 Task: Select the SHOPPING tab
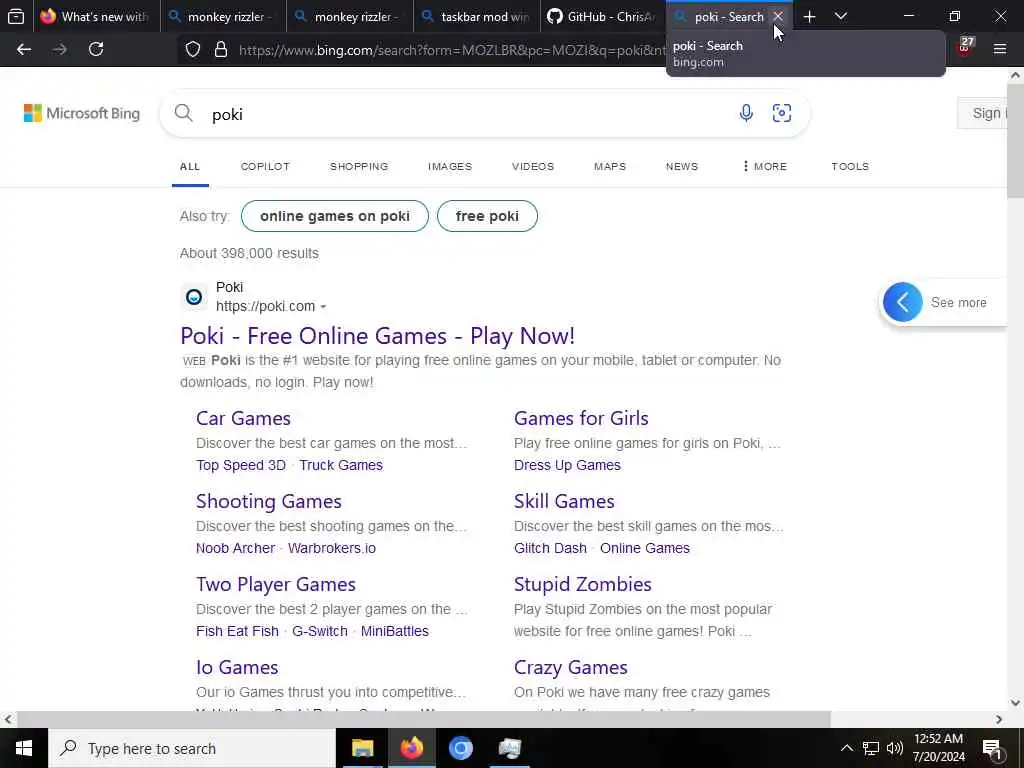pyautogui.click(x=359, y=167)
